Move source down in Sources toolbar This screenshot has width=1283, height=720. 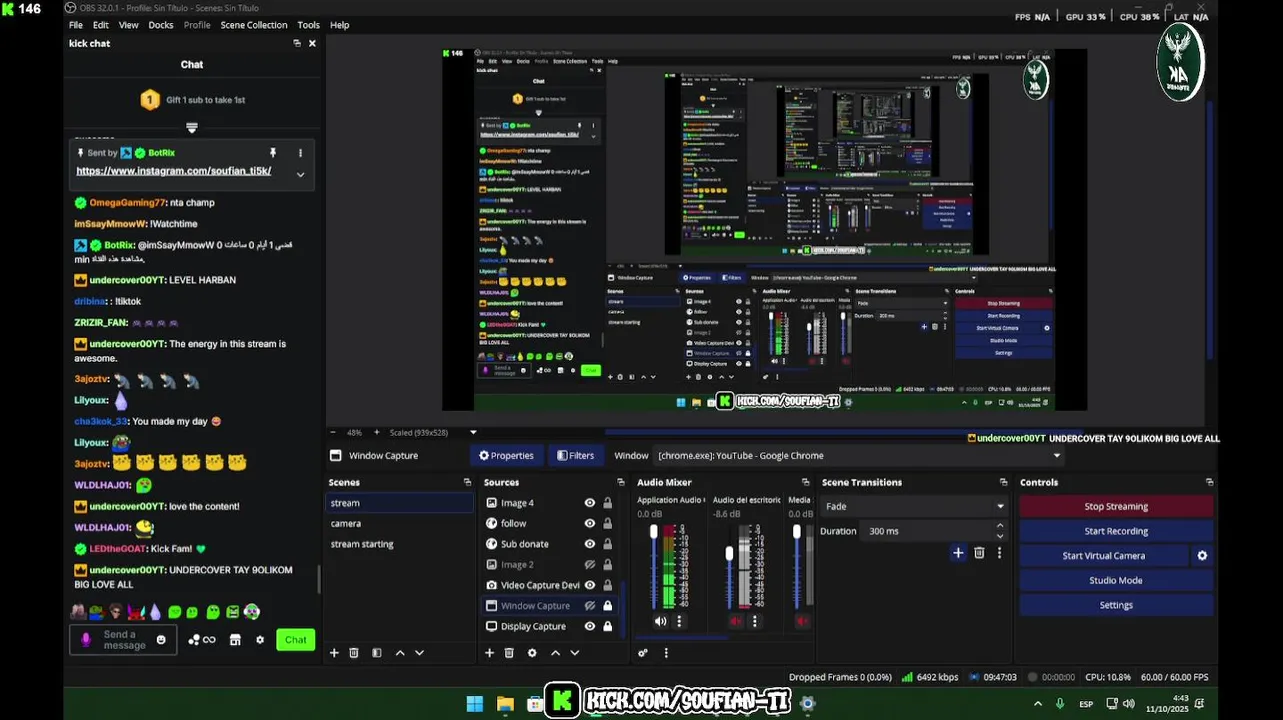[574, 653]
